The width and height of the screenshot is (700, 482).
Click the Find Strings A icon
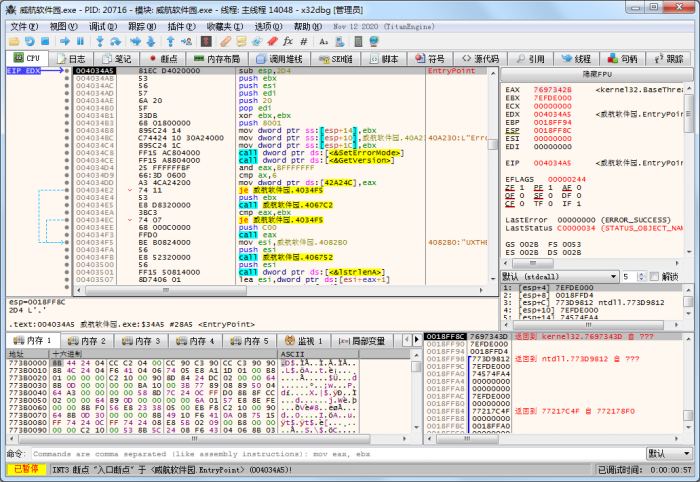click(x=324, y=42)
